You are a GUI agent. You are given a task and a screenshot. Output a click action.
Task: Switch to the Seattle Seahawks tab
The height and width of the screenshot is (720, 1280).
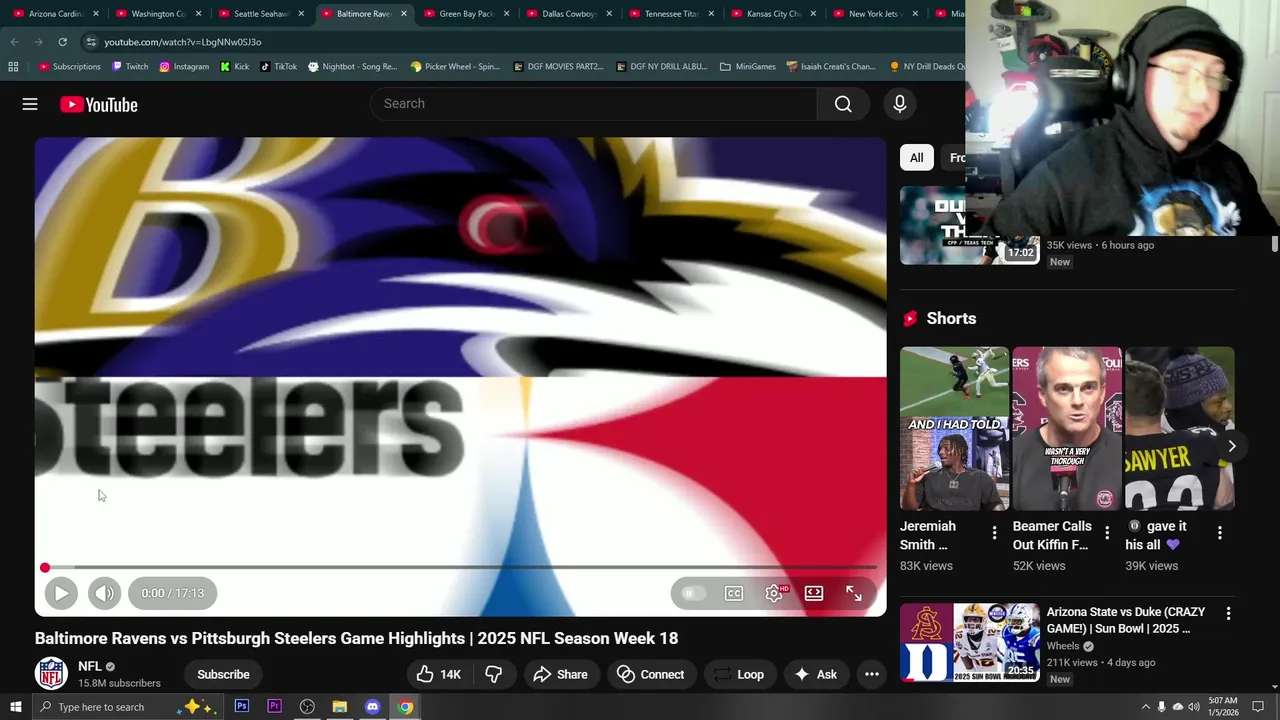click(260, 14)
